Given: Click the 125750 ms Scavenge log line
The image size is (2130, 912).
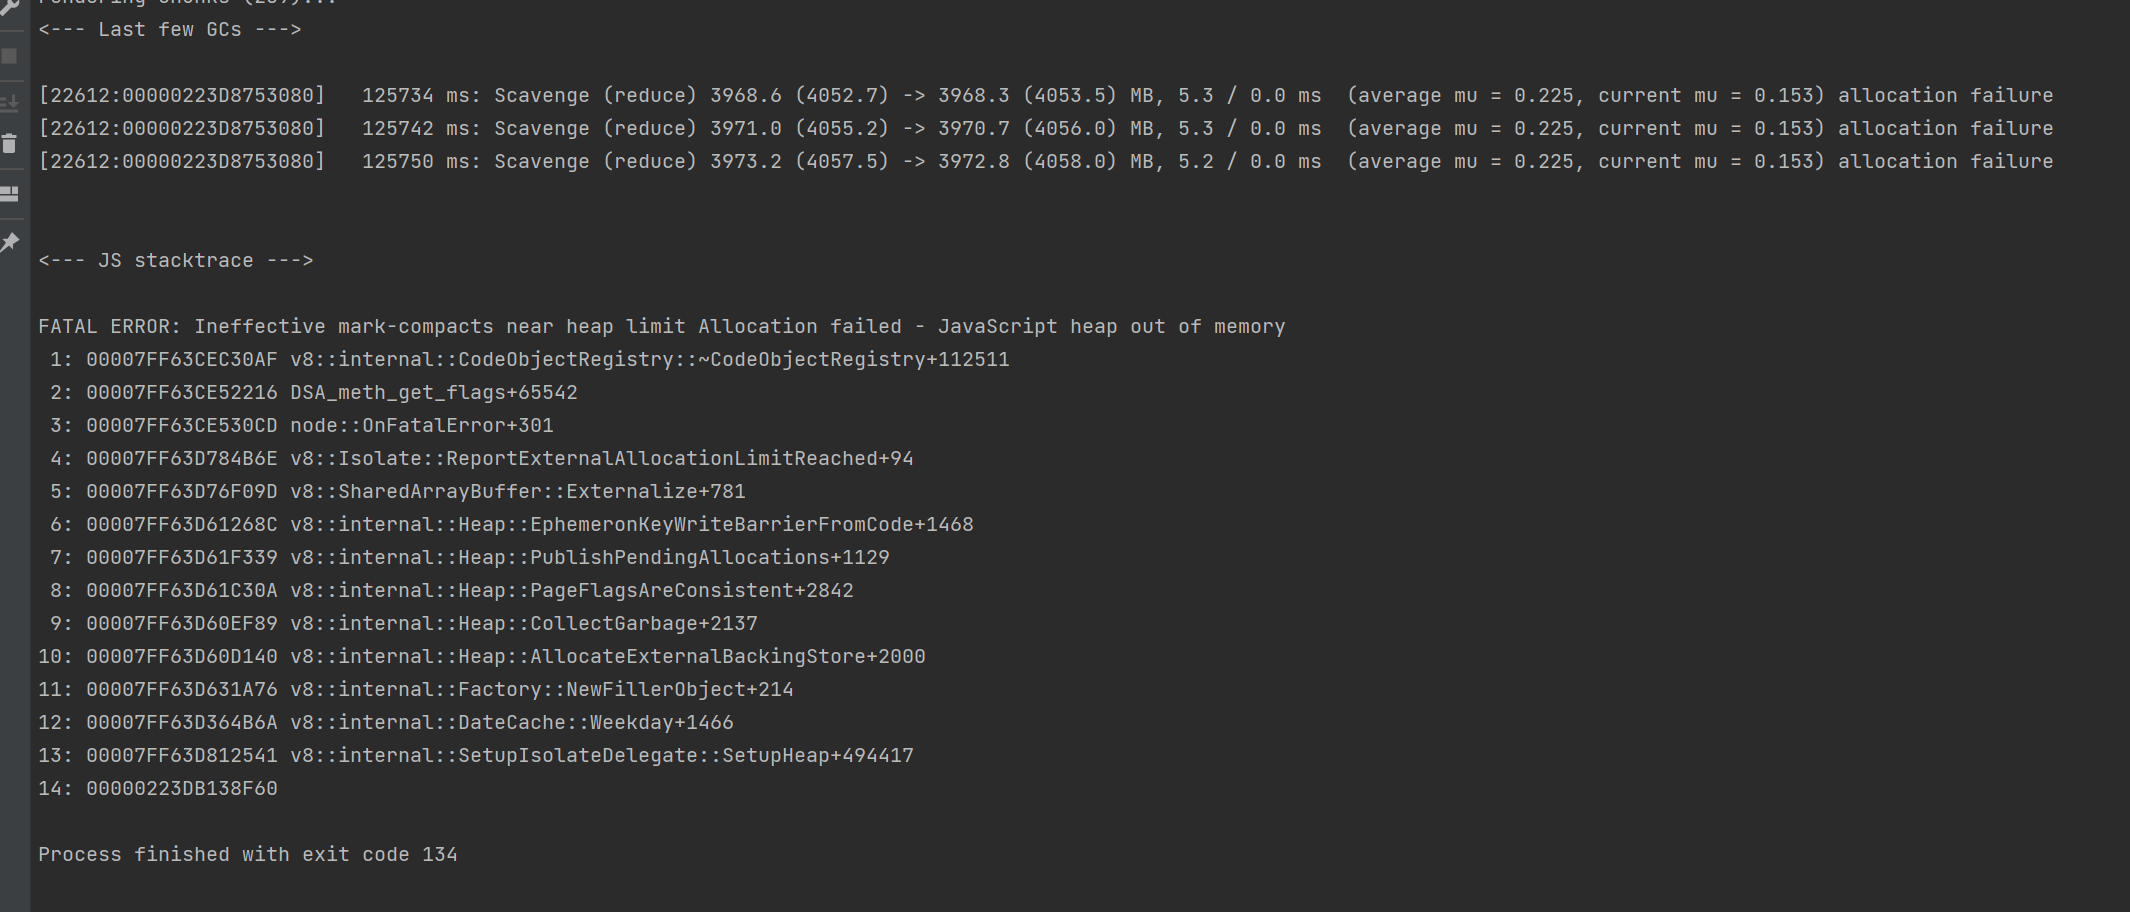Looking at the screenshot, I should [x=1045, y=162].
